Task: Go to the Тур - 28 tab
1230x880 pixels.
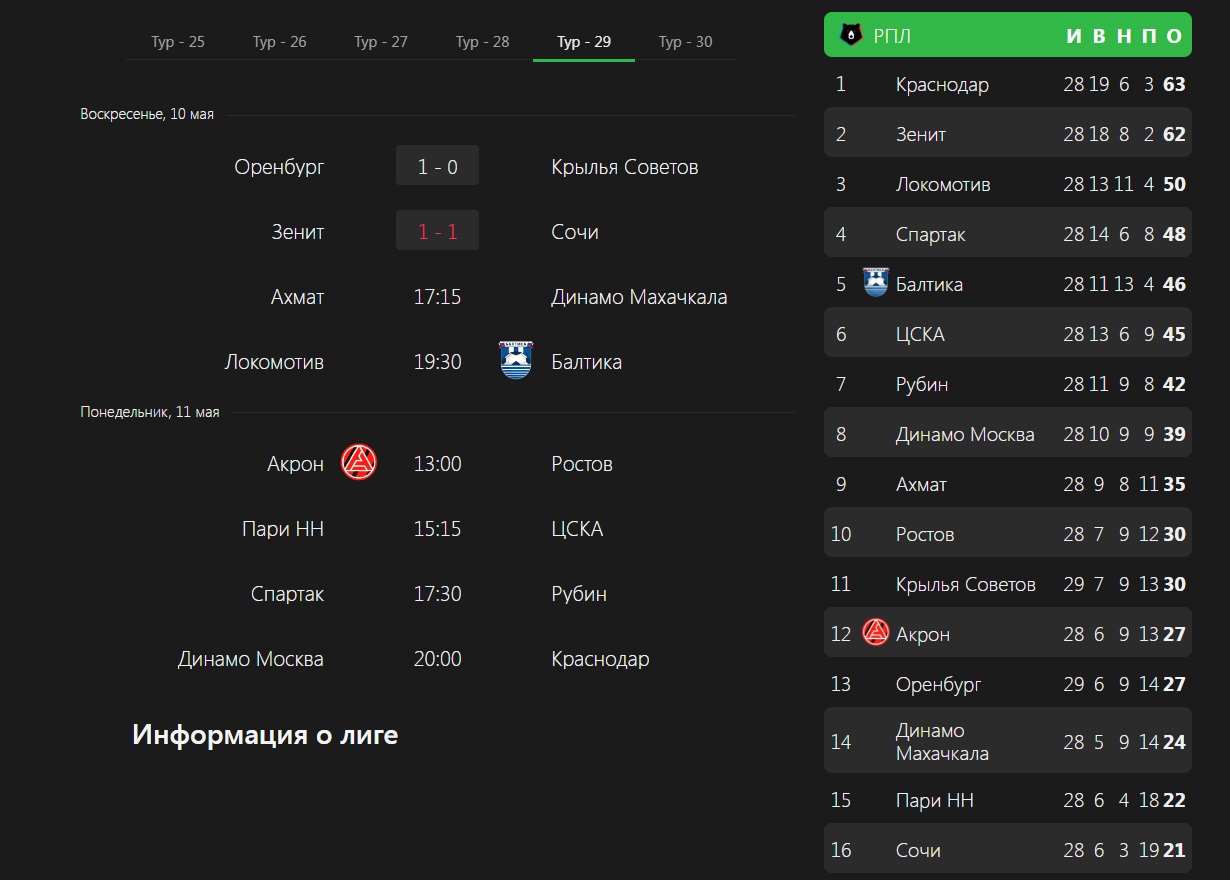Action: [482, 42]
